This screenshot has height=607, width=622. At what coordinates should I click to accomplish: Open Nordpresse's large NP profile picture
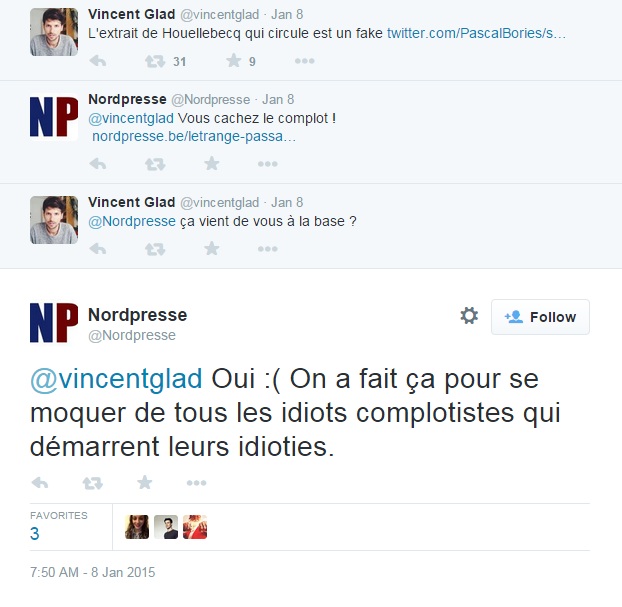click(55, 323)
